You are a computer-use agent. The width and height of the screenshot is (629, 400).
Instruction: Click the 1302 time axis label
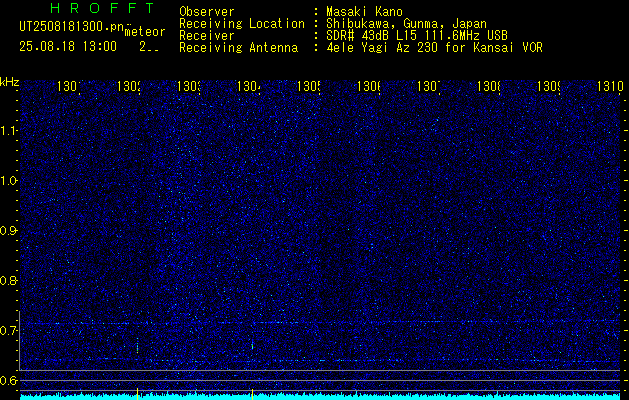point(129,86)
